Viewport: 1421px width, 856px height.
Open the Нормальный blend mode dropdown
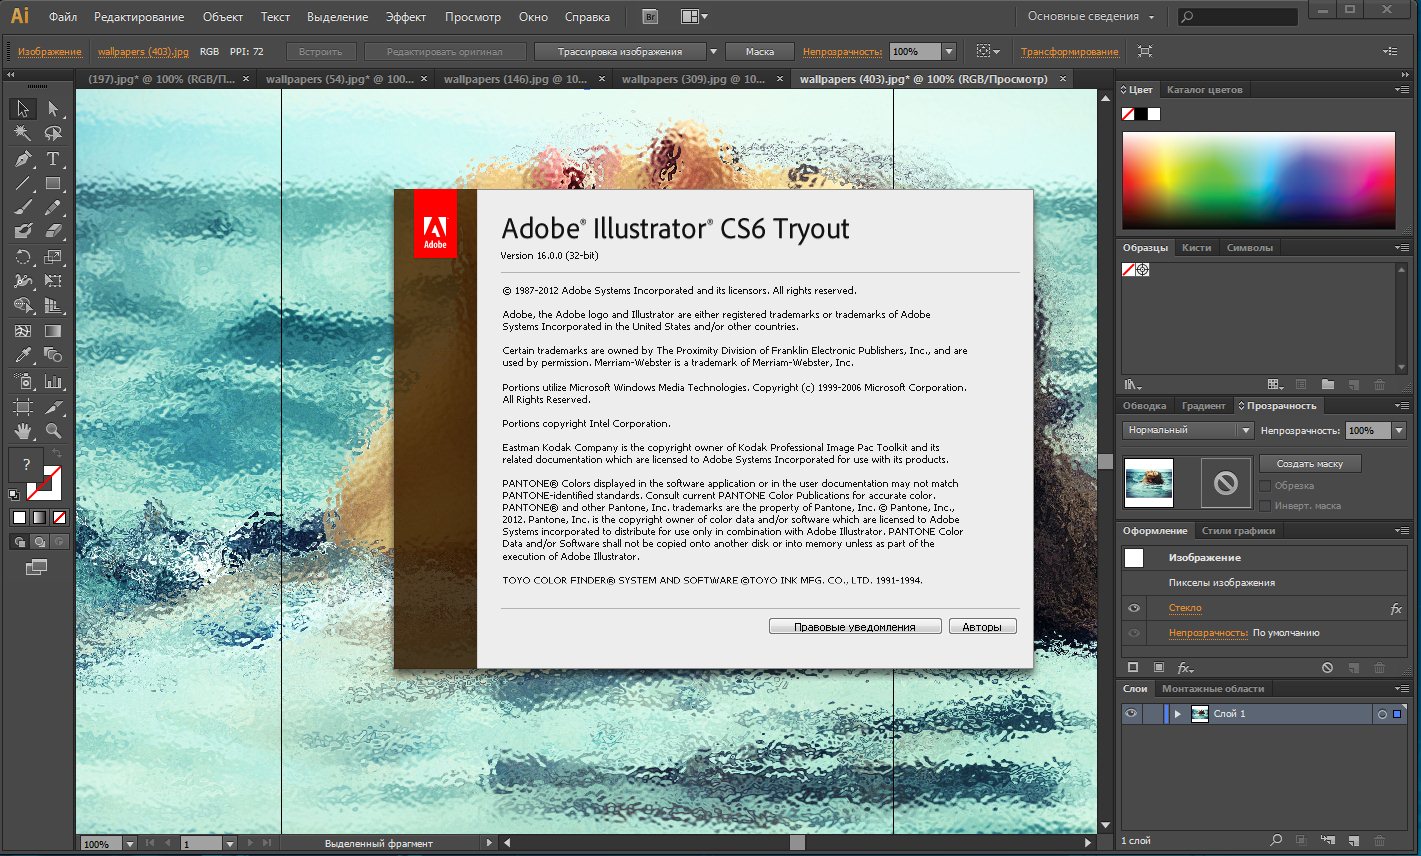tap(1188, 430)
